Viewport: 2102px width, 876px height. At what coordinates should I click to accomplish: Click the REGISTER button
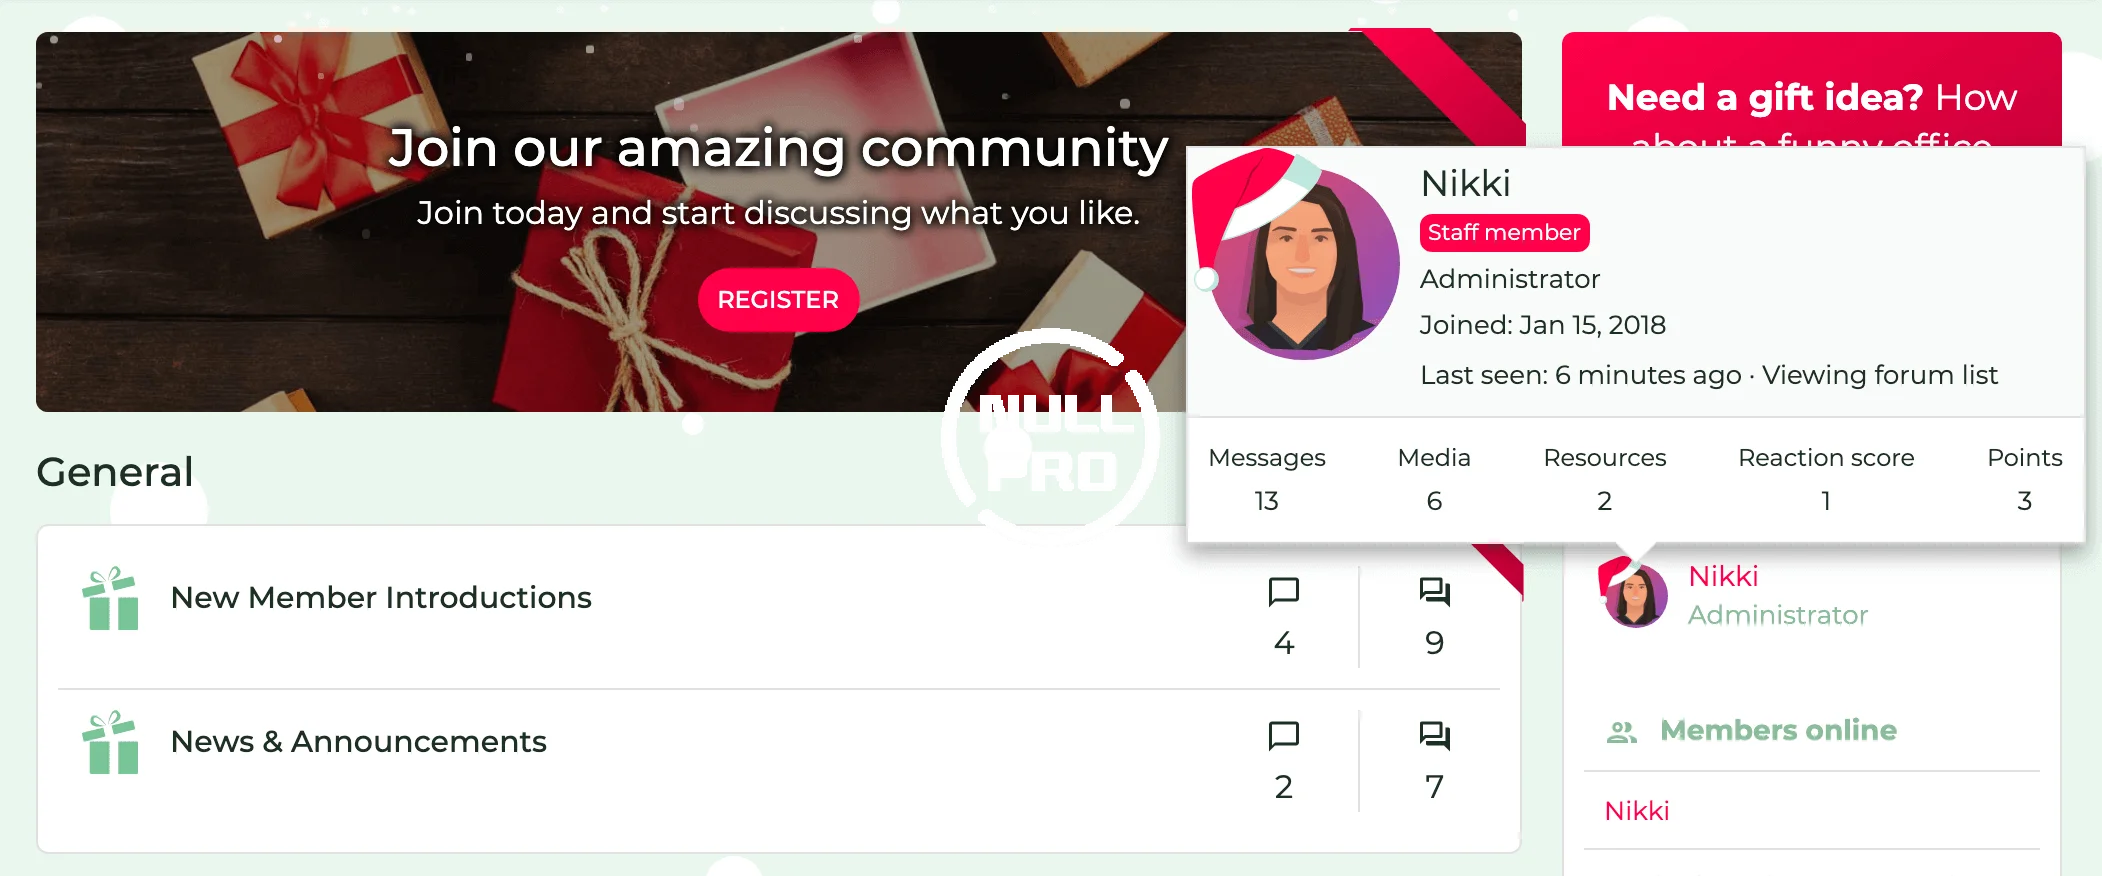(x=778, y=300)
